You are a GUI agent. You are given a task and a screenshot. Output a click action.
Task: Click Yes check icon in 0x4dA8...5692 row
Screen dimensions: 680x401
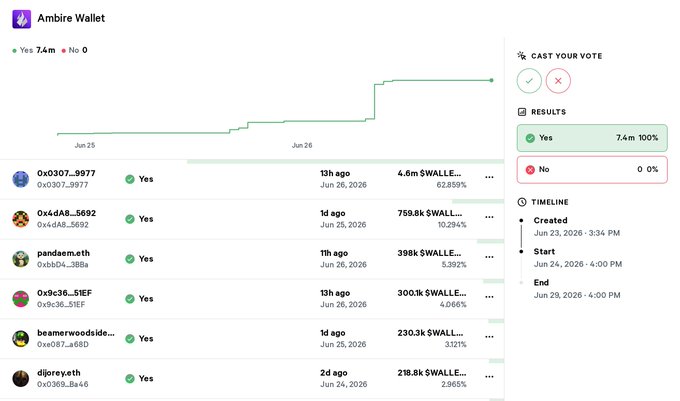130,219
